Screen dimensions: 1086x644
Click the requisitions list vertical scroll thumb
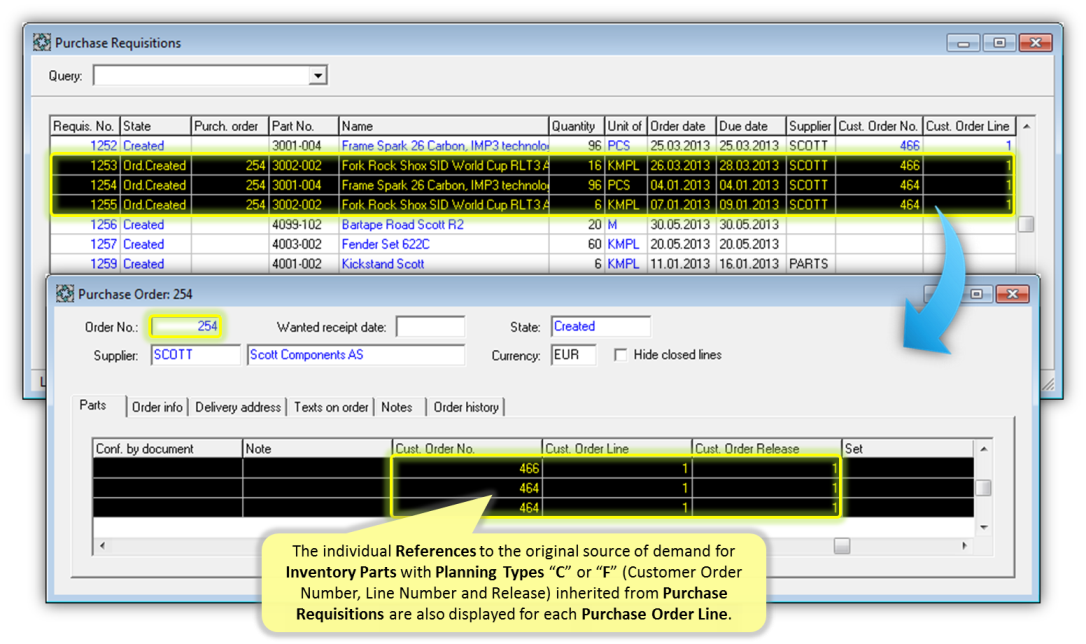(1026, 224)
